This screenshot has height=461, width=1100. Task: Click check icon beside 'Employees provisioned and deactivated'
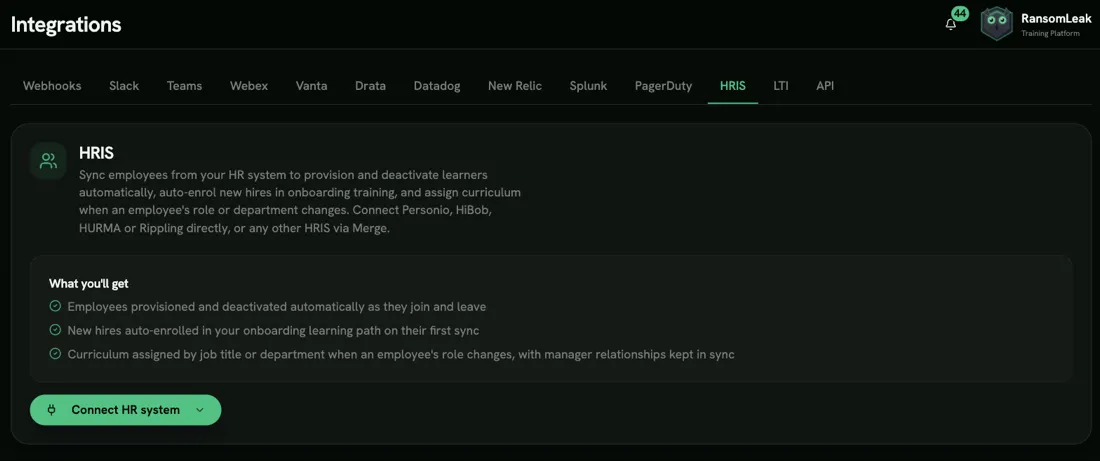(x=55, y=307)
